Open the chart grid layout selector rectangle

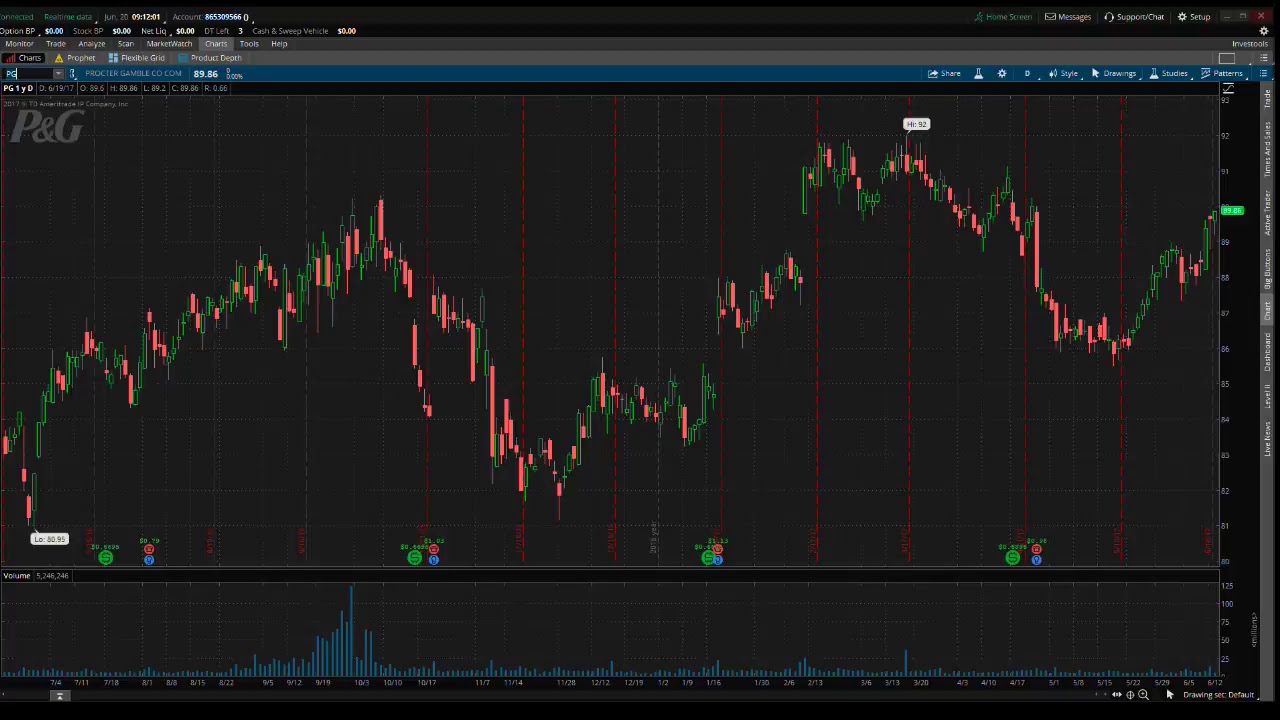pos(1227,58)
